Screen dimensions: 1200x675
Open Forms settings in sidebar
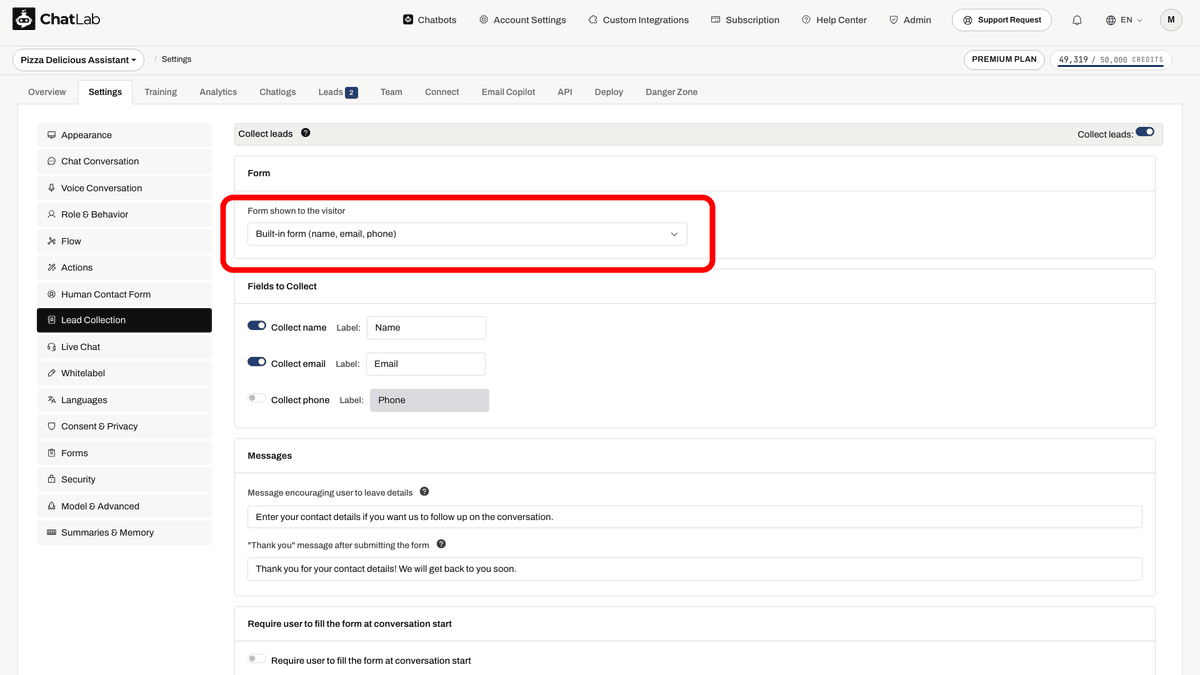pos(124,453)
